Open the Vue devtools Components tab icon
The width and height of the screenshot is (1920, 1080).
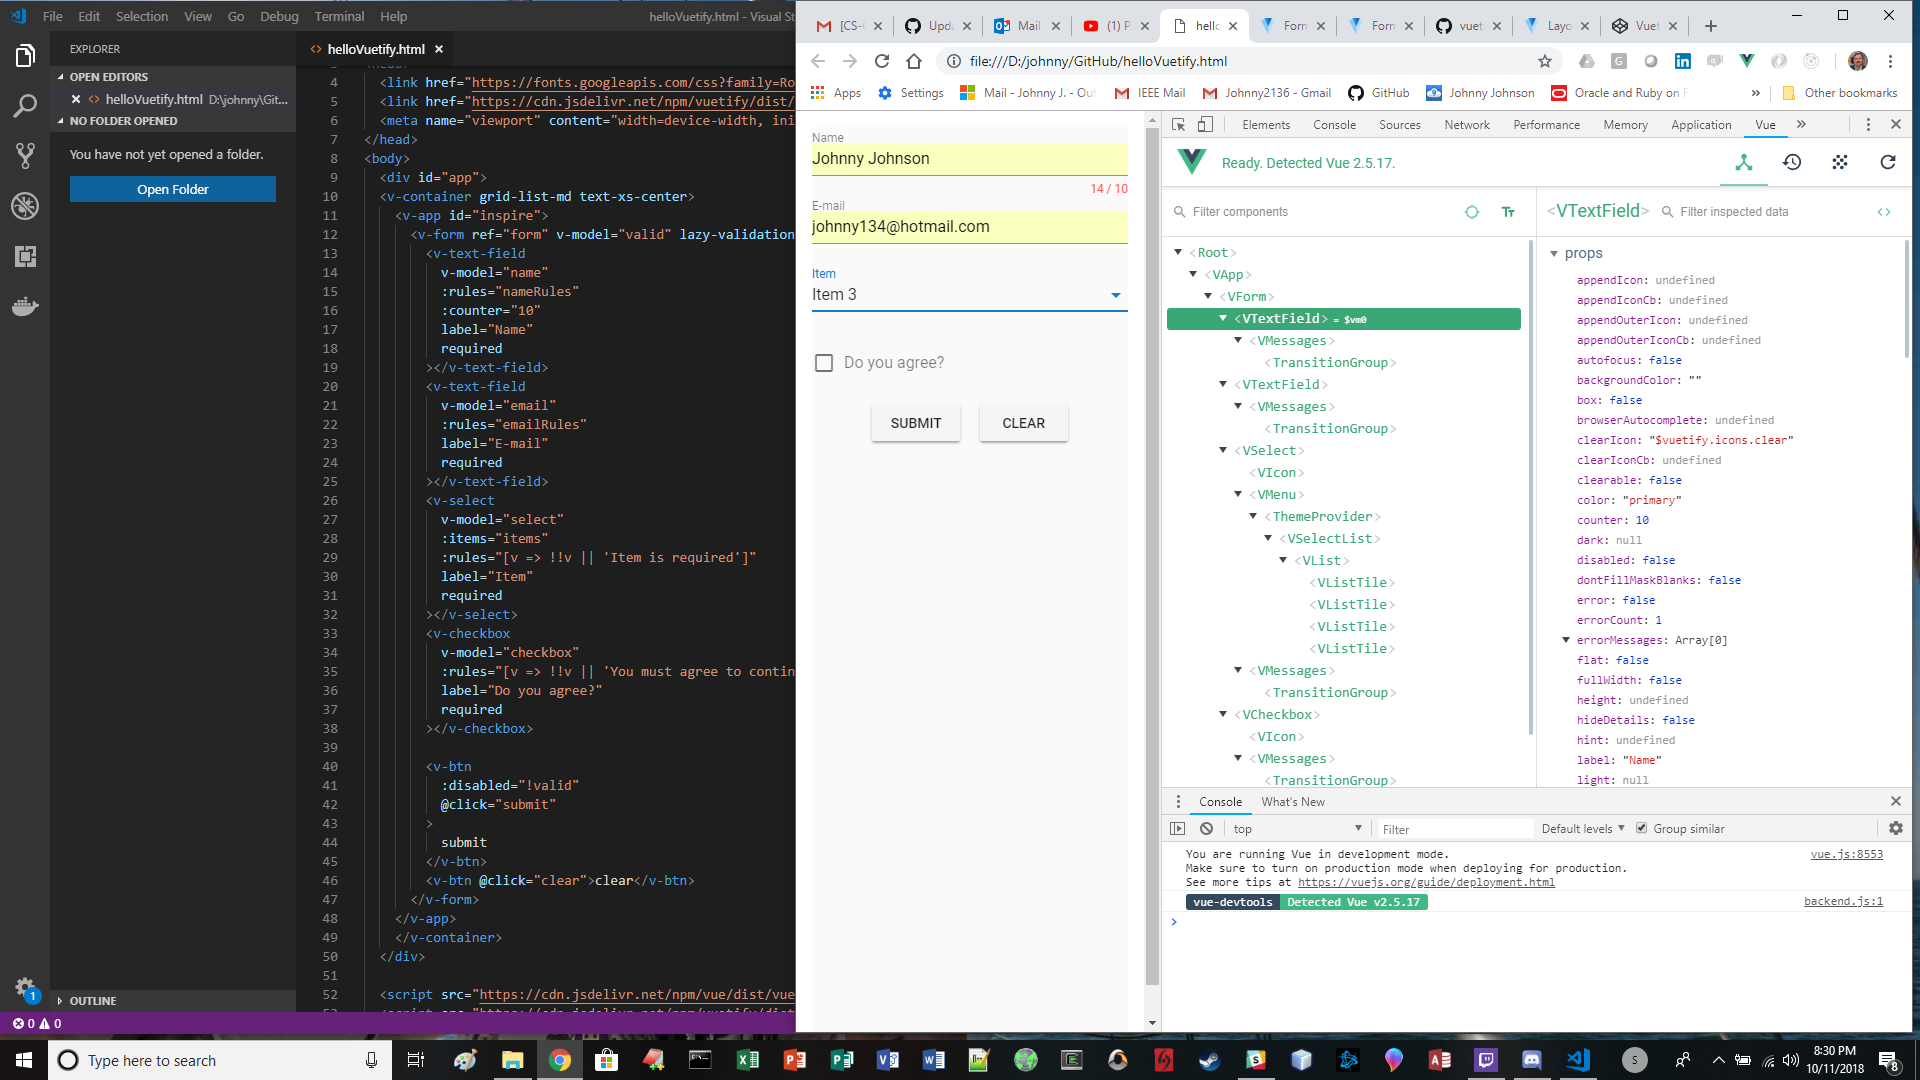[x=1744, y=162]
